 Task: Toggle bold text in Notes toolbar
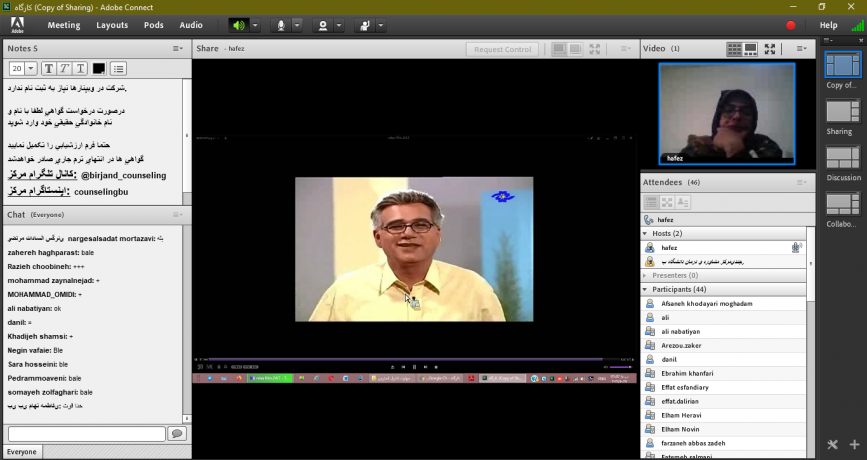pos(49,69)
